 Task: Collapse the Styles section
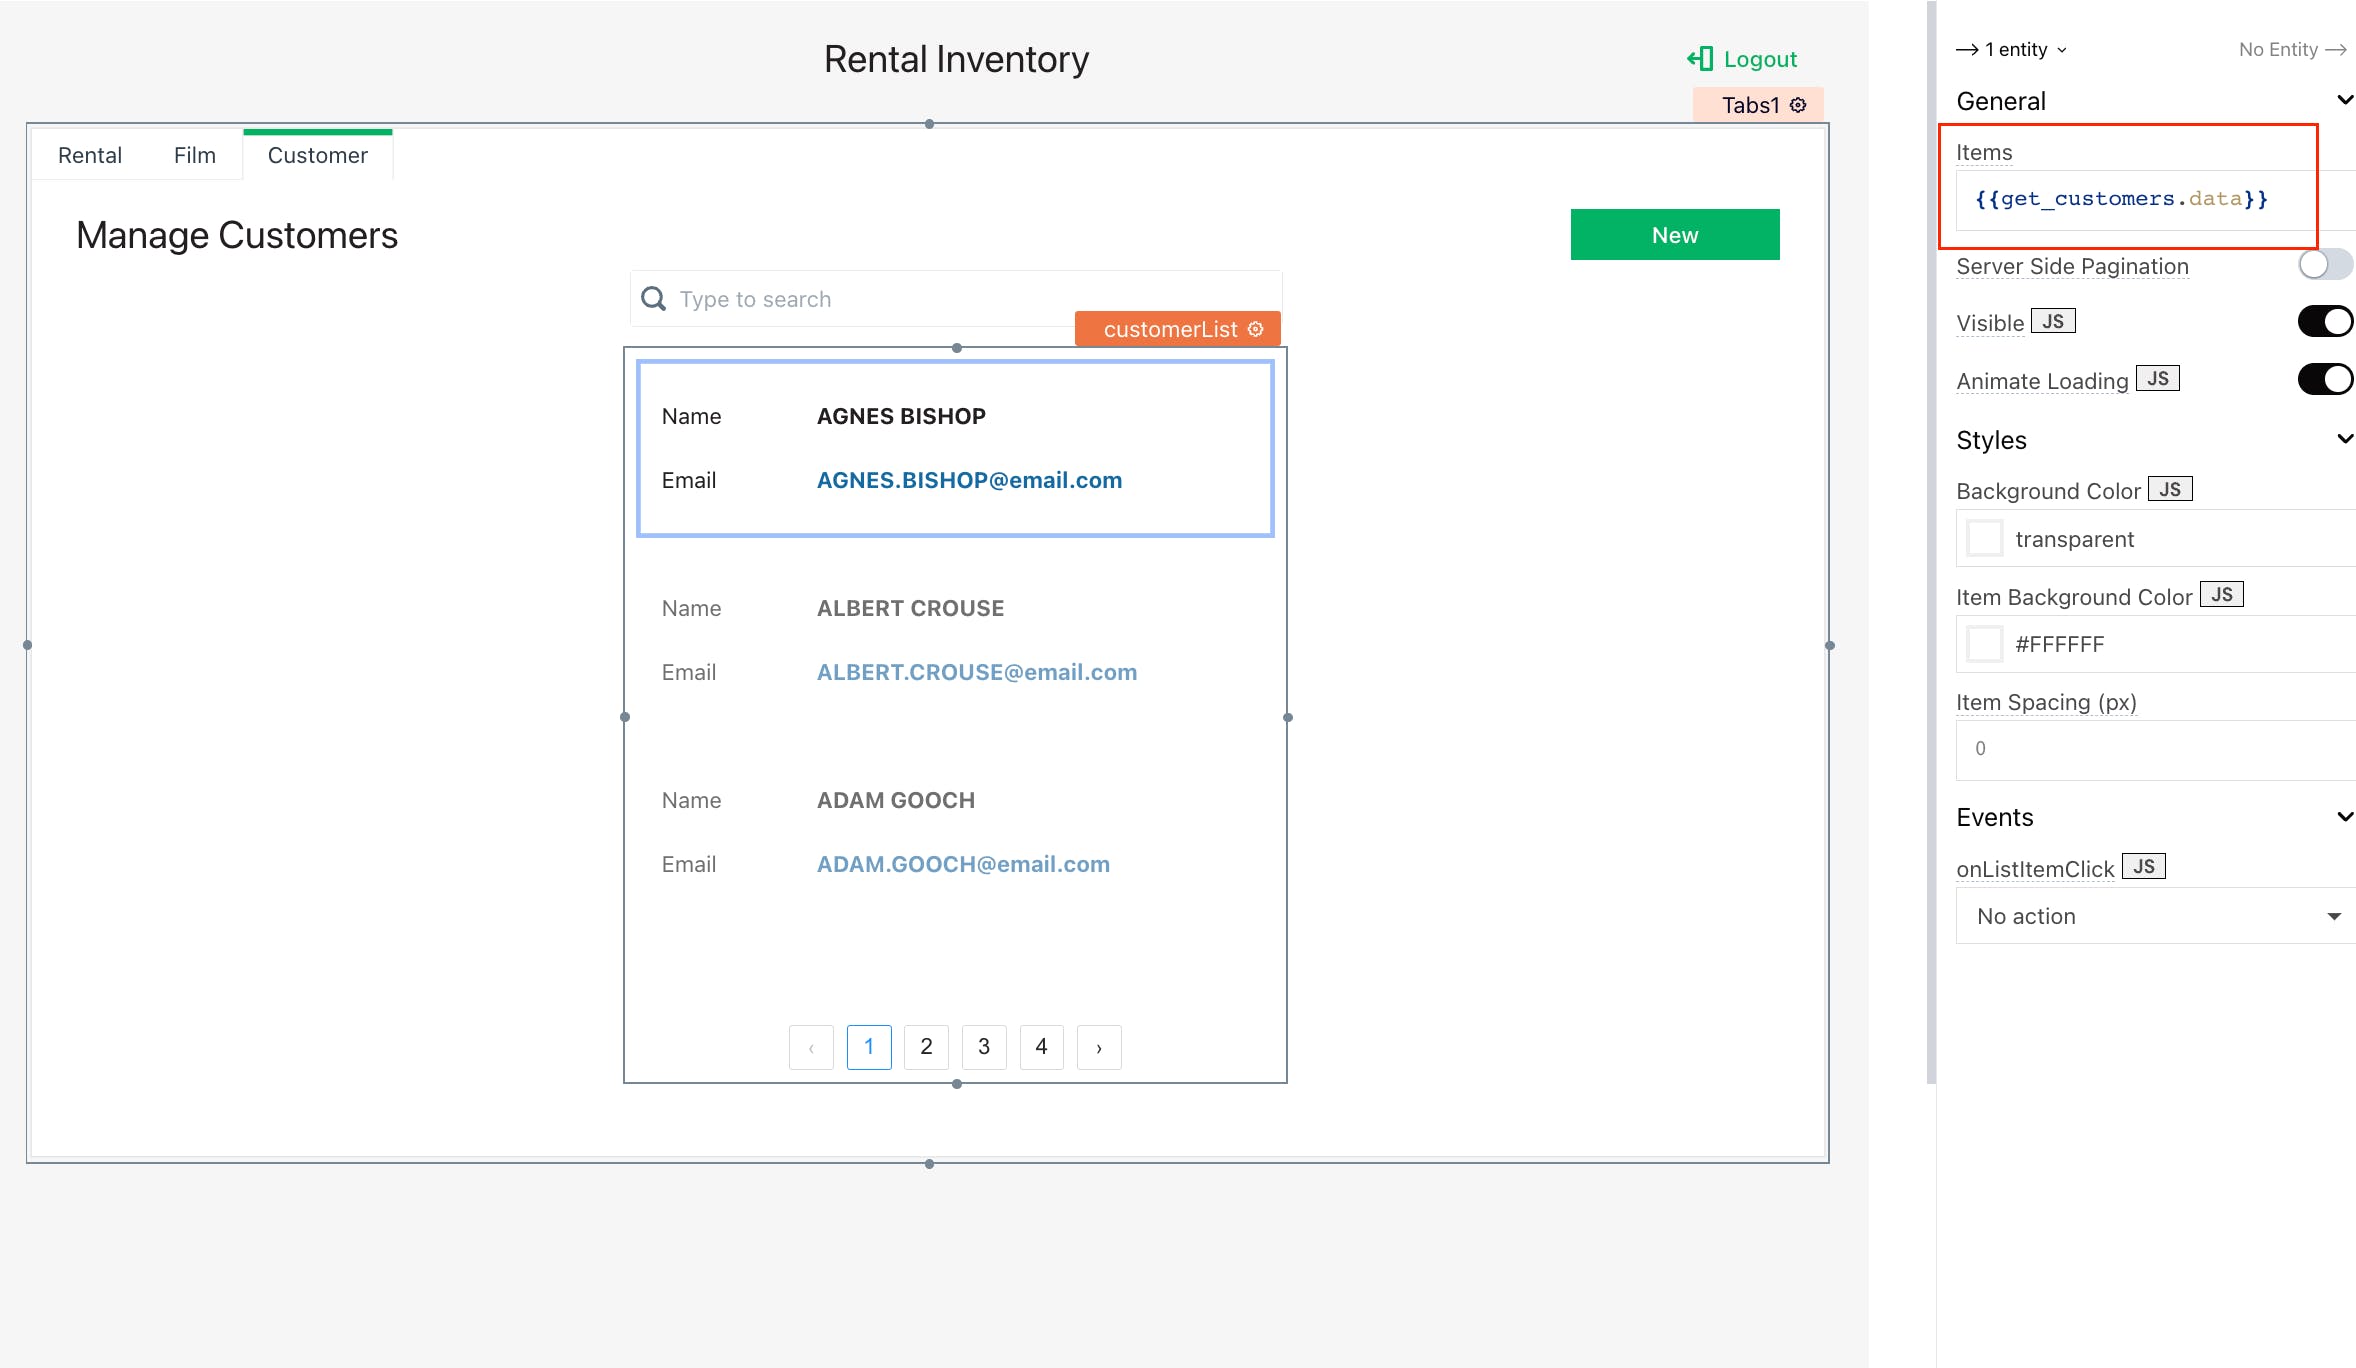pos(2343,439)
